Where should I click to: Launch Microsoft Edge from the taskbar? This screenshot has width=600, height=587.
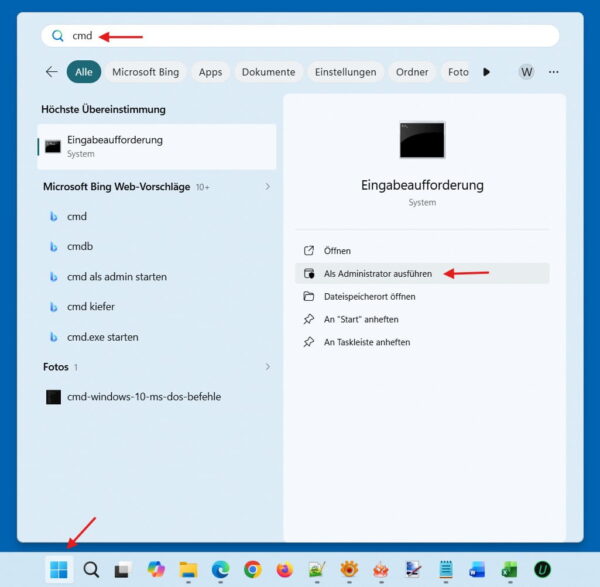click(x=220, y=569)
